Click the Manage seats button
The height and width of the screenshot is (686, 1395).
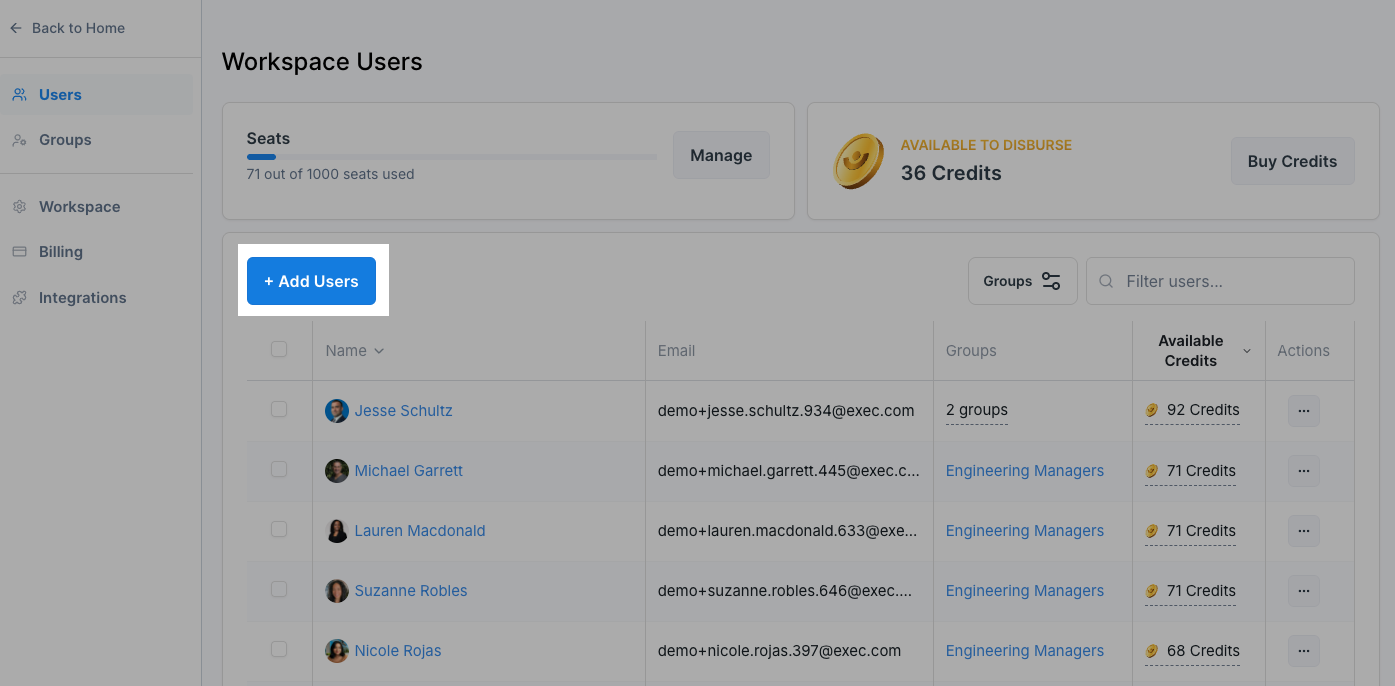click(721, 155)
